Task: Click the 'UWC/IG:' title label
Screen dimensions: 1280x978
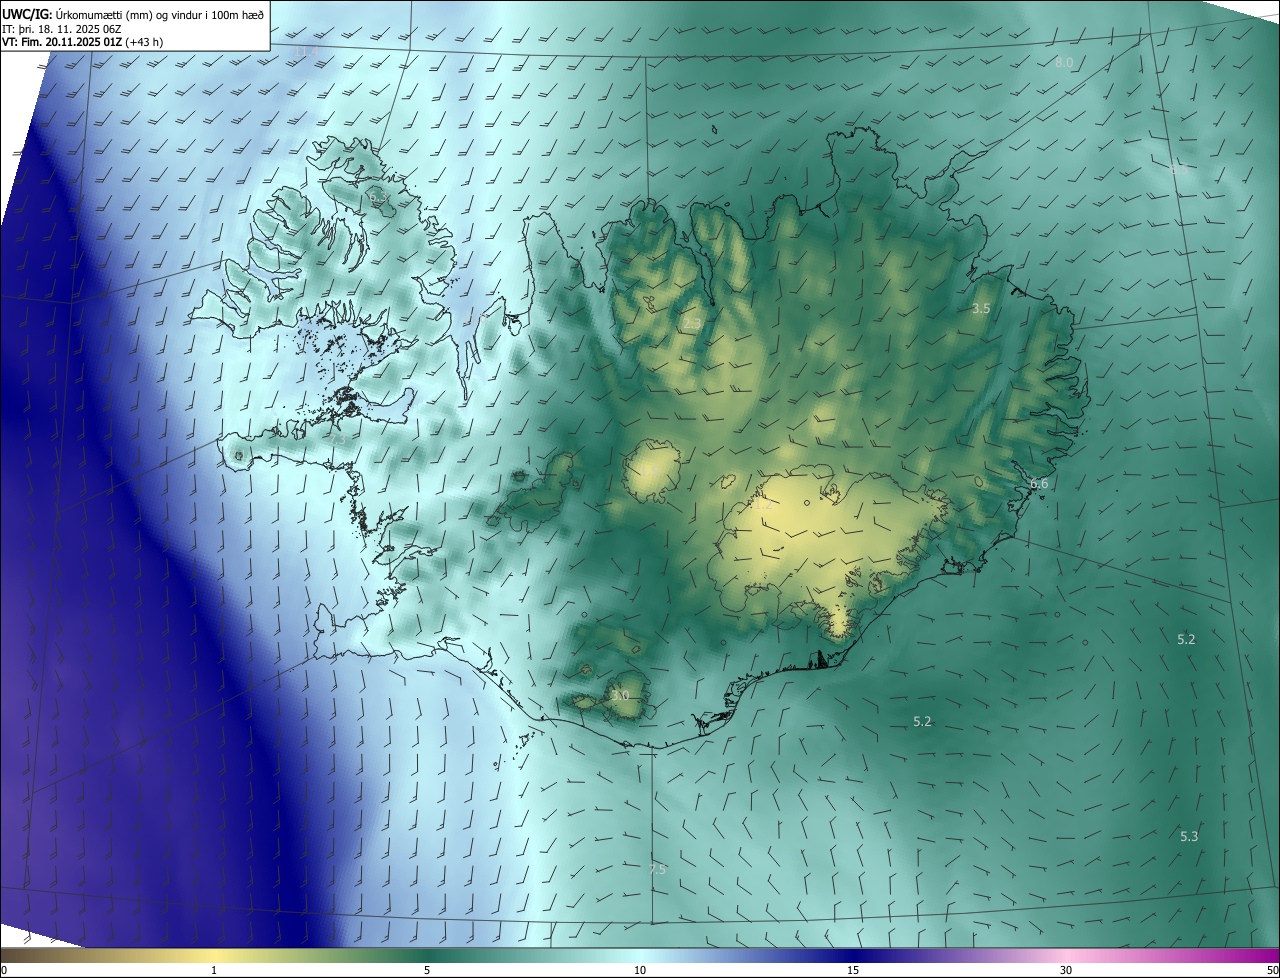Action: (27, 14)
